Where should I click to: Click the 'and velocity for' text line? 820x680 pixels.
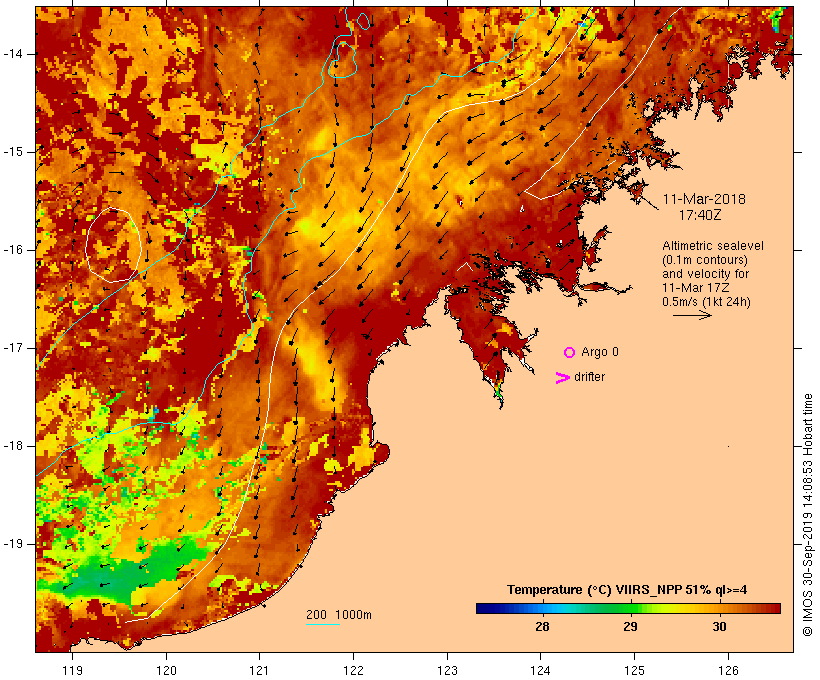705,274
